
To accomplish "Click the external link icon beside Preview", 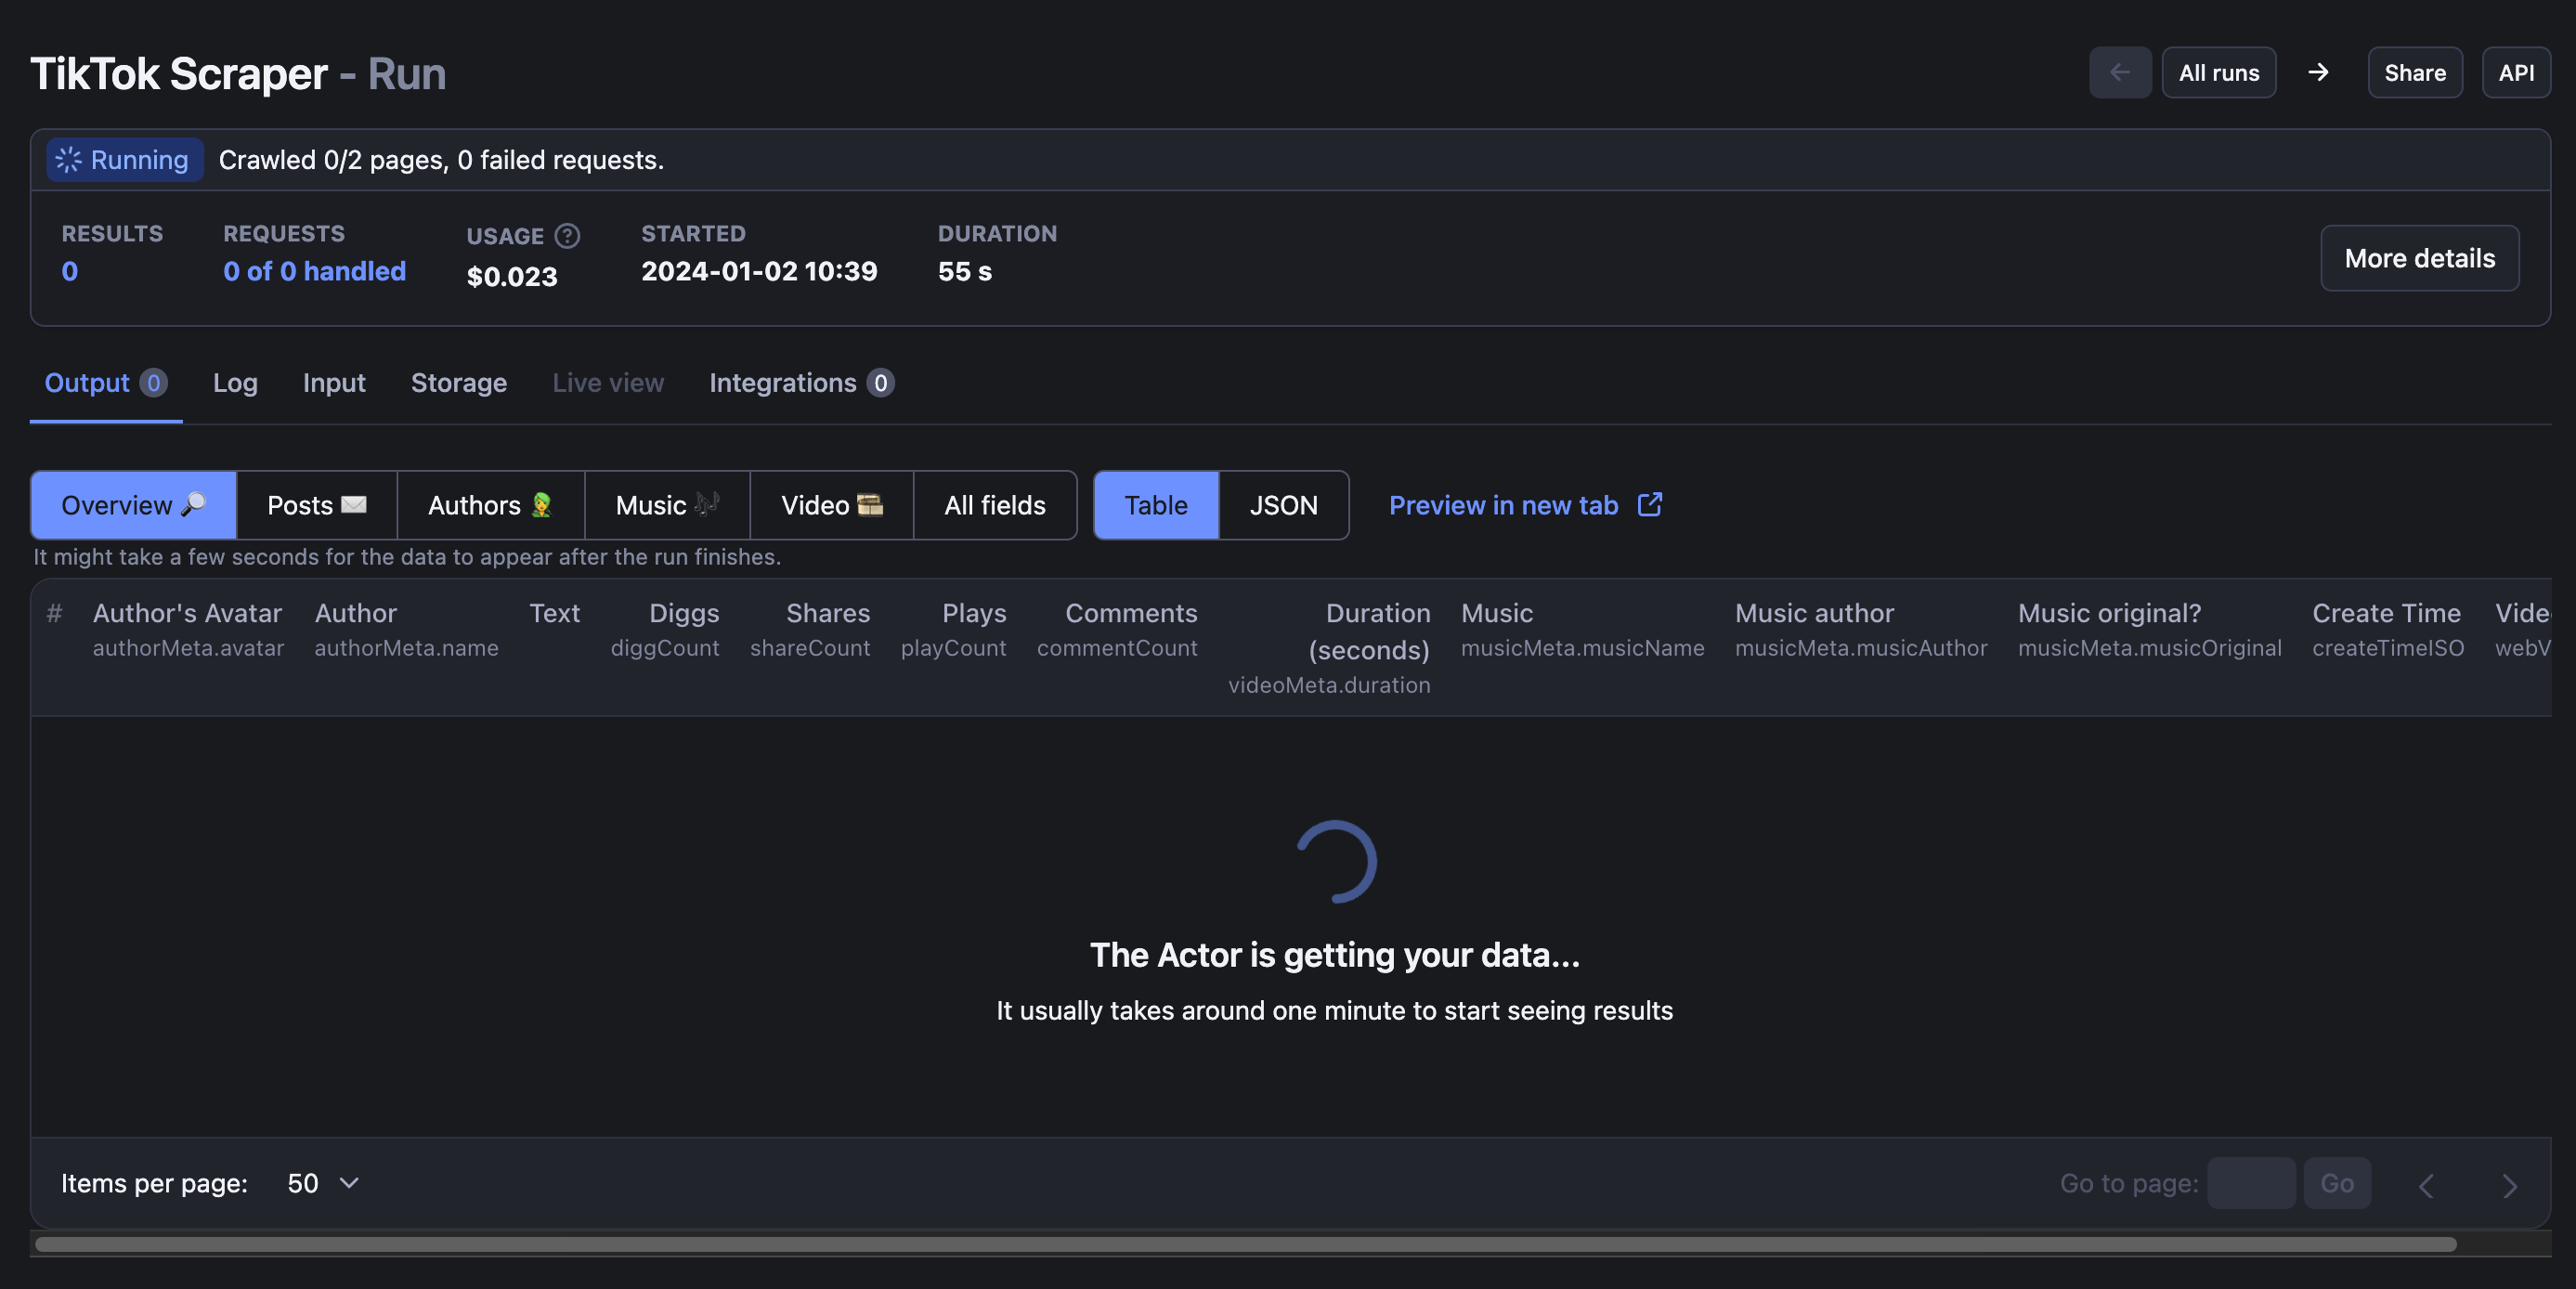I will 1649,505.
